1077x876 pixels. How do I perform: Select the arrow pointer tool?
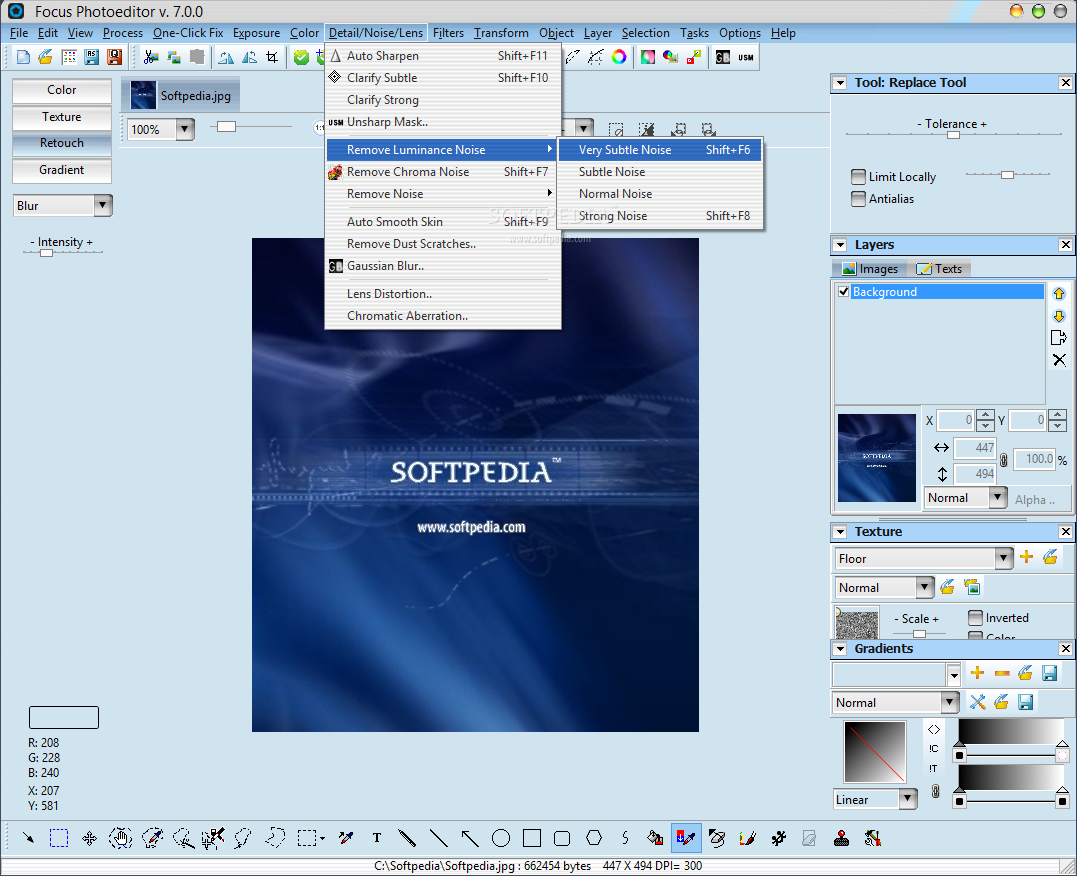coord(28,838)
